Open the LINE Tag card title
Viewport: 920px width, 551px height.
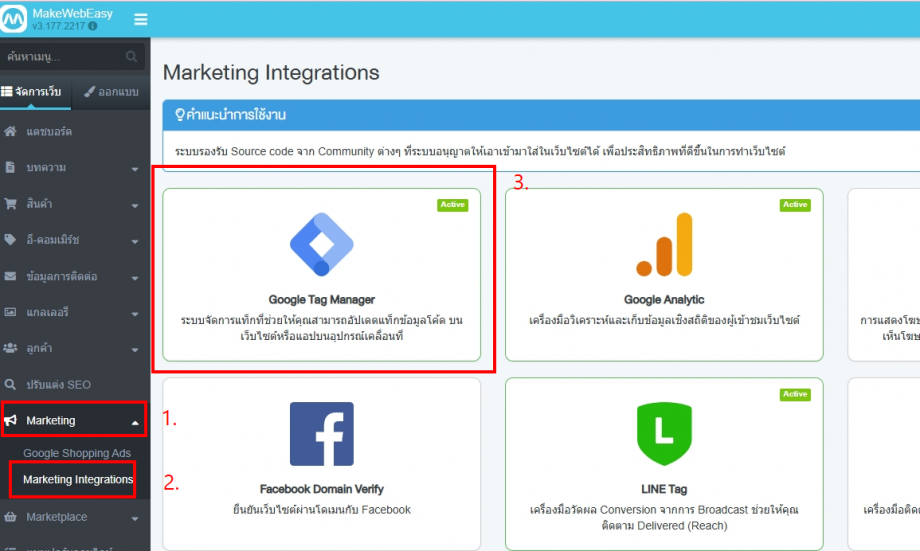(664, 489)
